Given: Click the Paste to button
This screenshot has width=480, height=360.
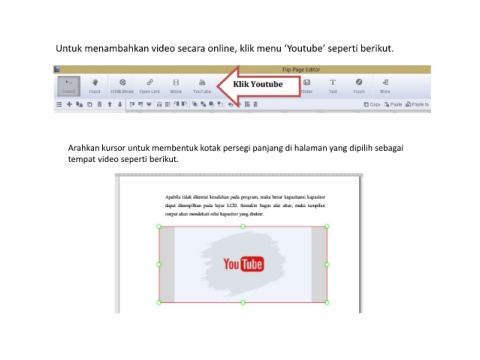Looking at the screenshot, I should coord(417,104).
